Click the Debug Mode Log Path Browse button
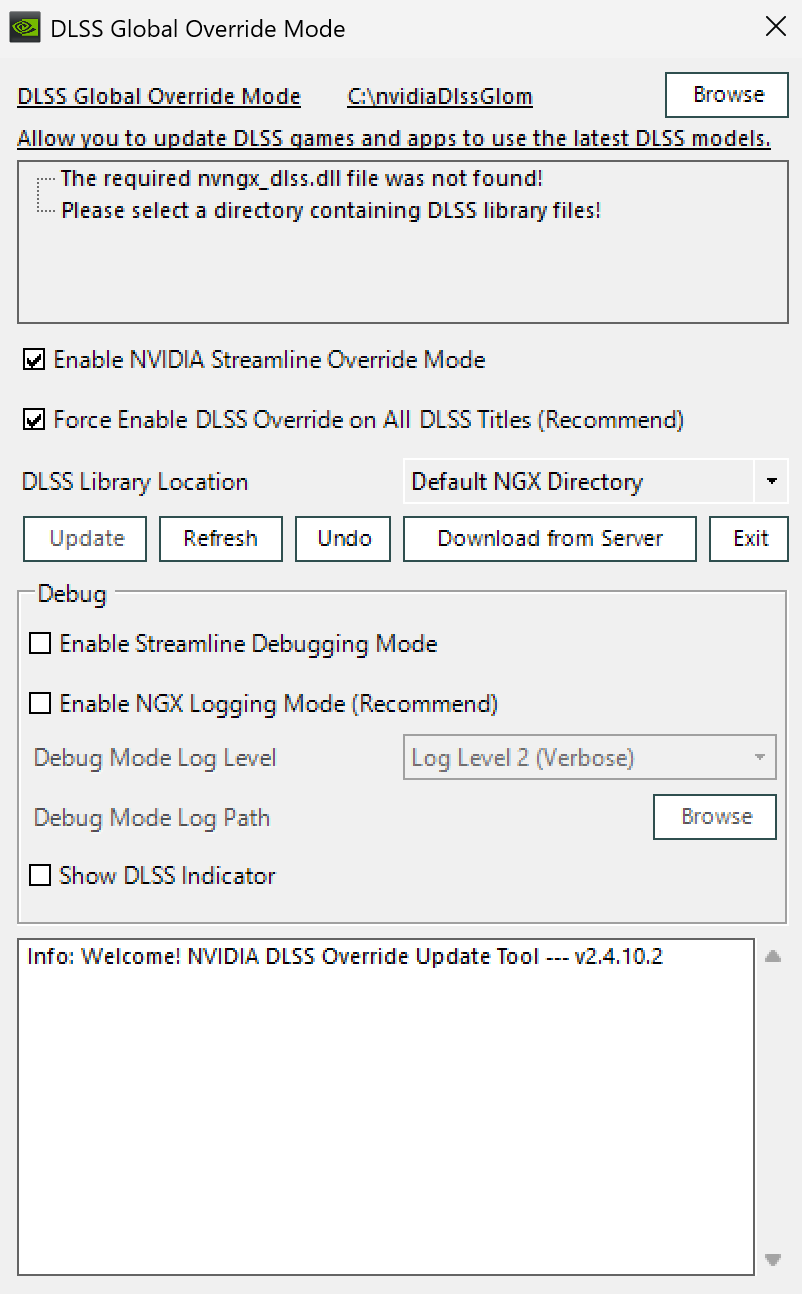Image resolution: width=802 pixels, height=1294 pixels. (716, 817)
